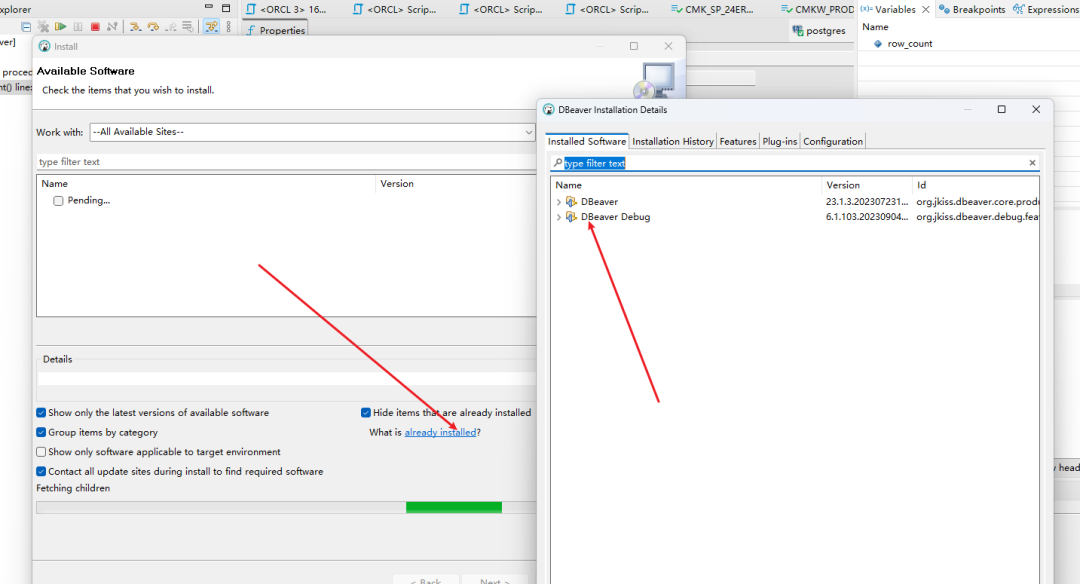Viewport: 1080px width, 584px height.
Task: Switch to CMKW_PROD editor tab
Action: (818, 10)
